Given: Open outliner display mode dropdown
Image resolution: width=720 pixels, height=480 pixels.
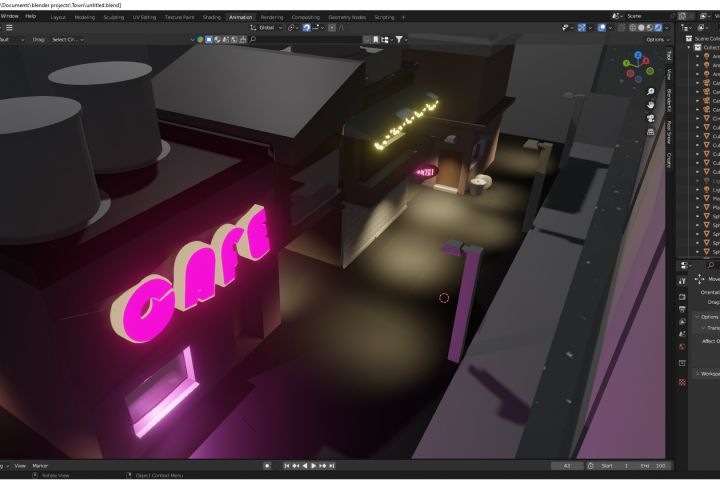Looking at the screenshot, I should pyautogui.click(x=685, y=28).
